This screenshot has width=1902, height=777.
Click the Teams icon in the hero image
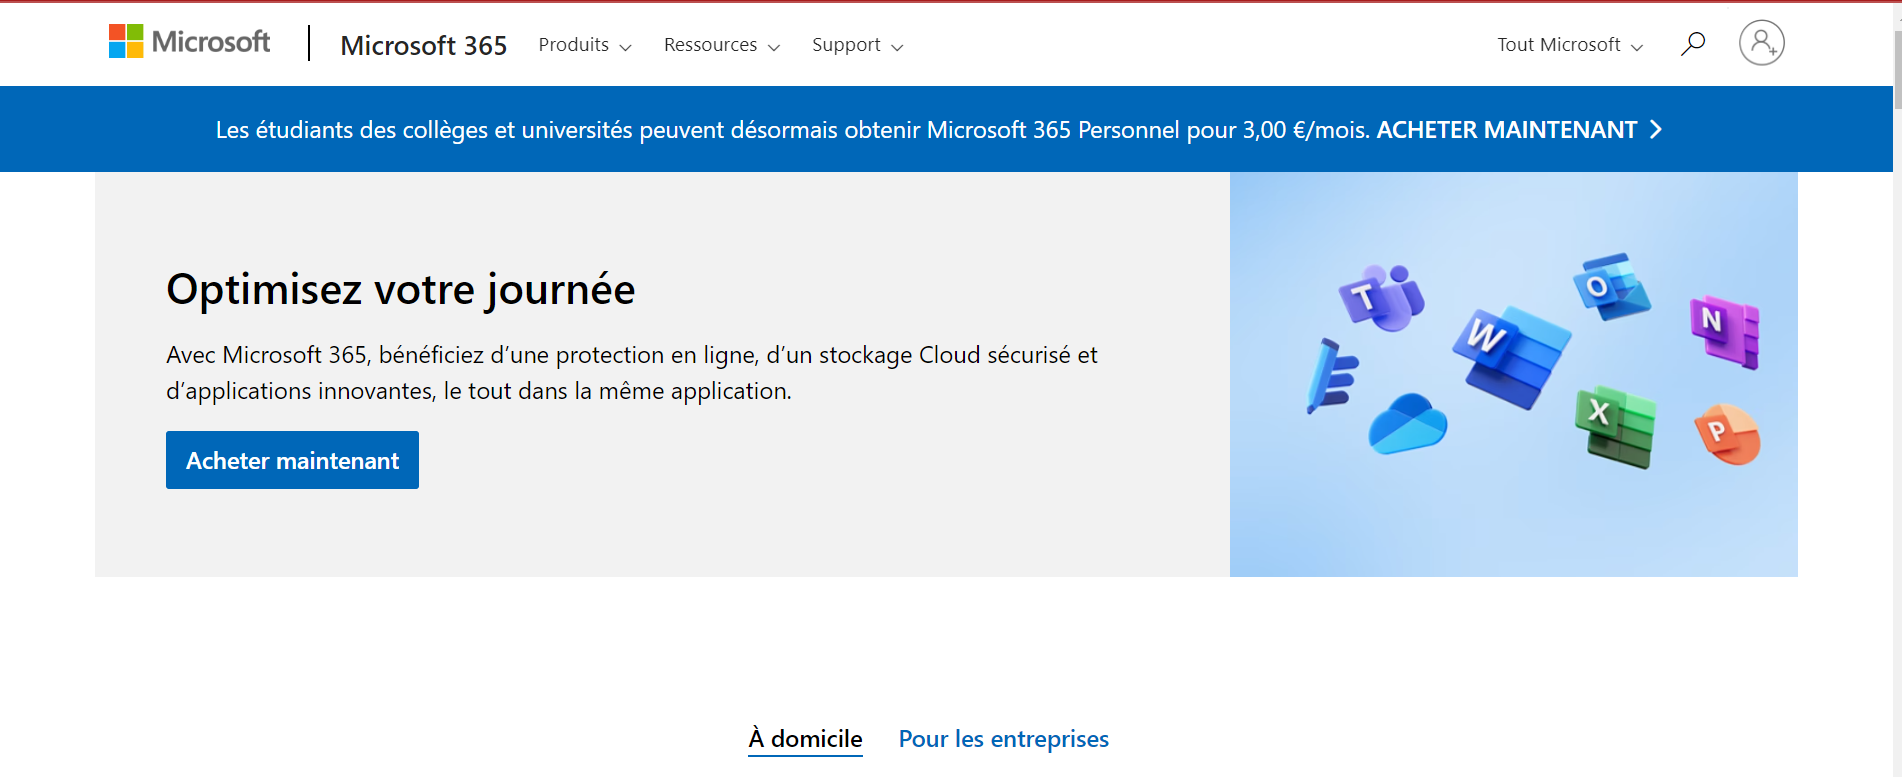pyautogui.click(x=1382, y=294)
